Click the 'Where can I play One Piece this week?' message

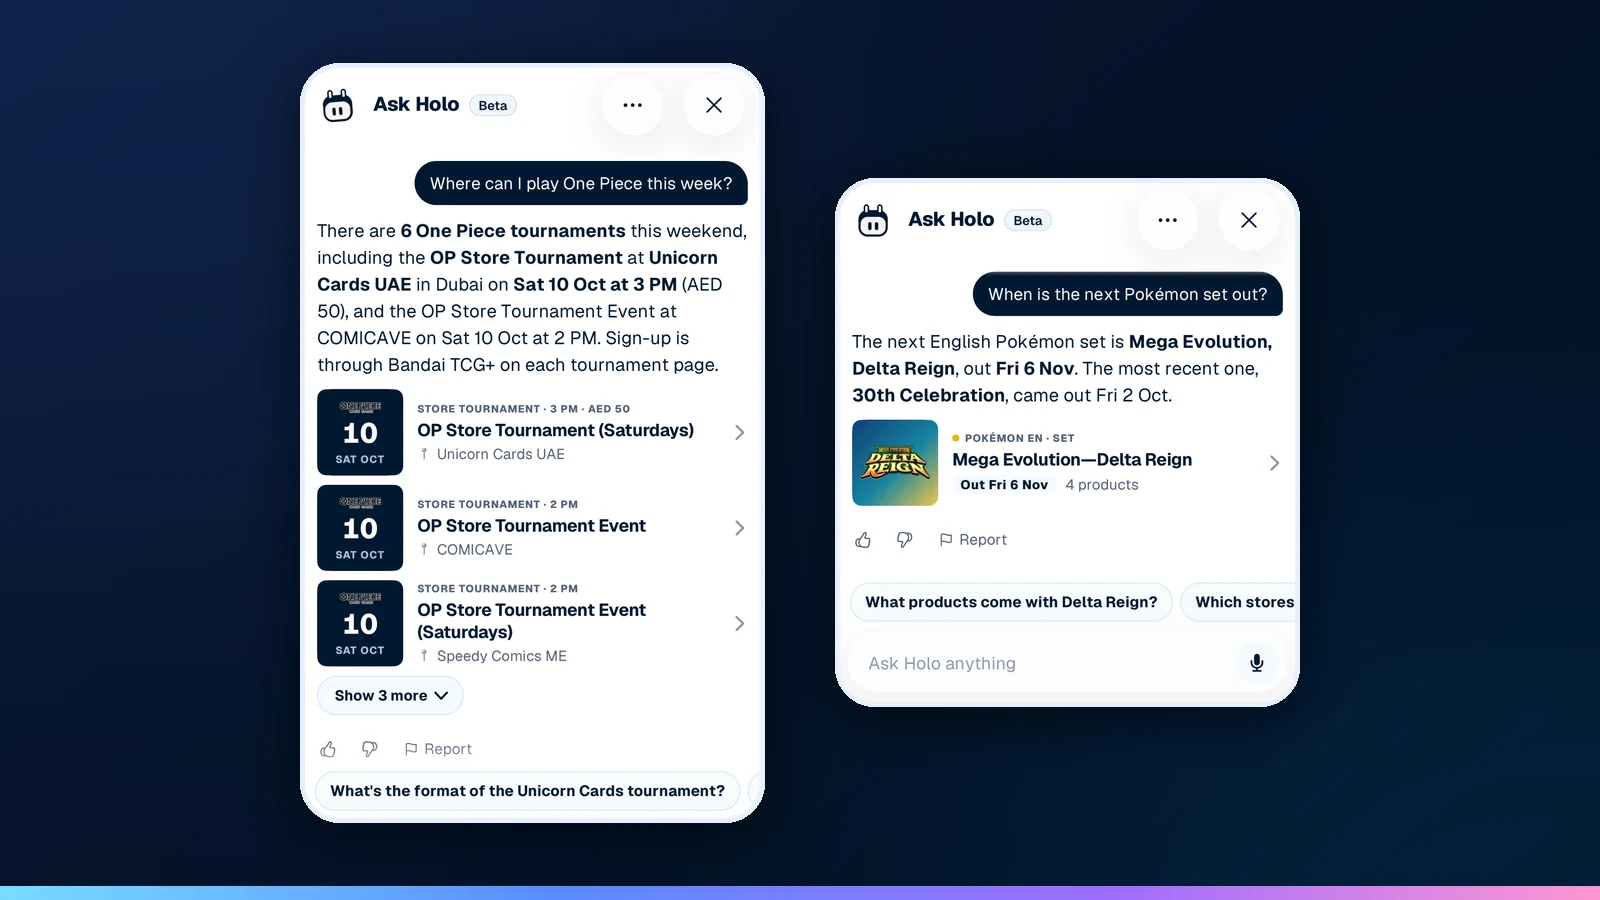click(x=581, y=183)
